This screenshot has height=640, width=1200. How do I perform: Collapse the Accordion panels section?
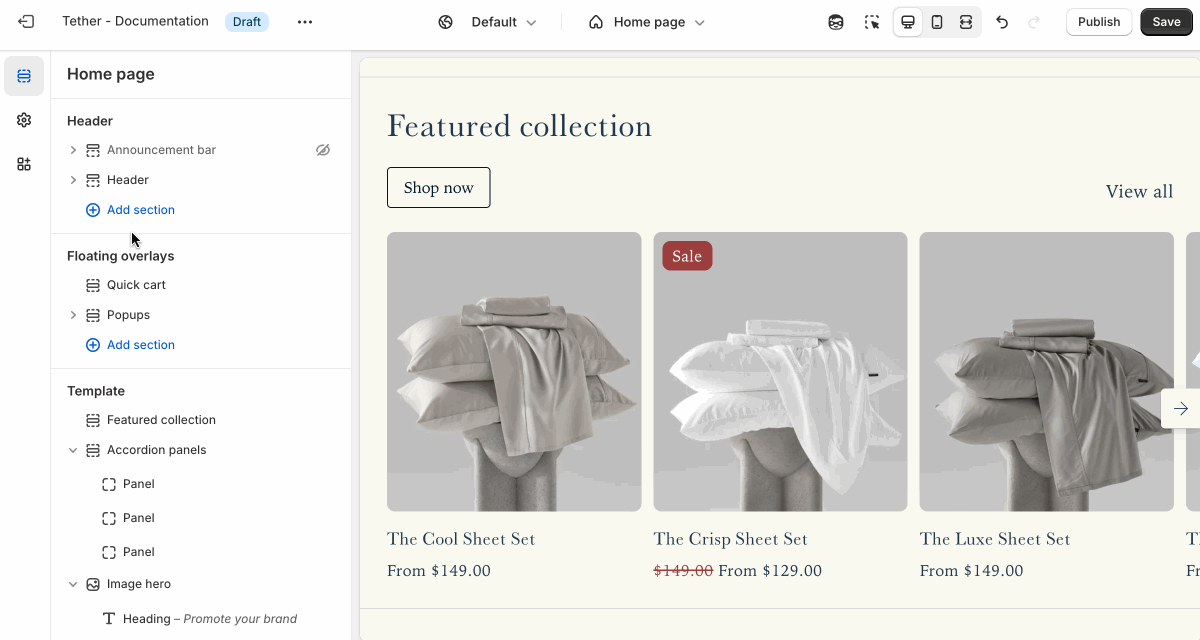coord(73,450)
